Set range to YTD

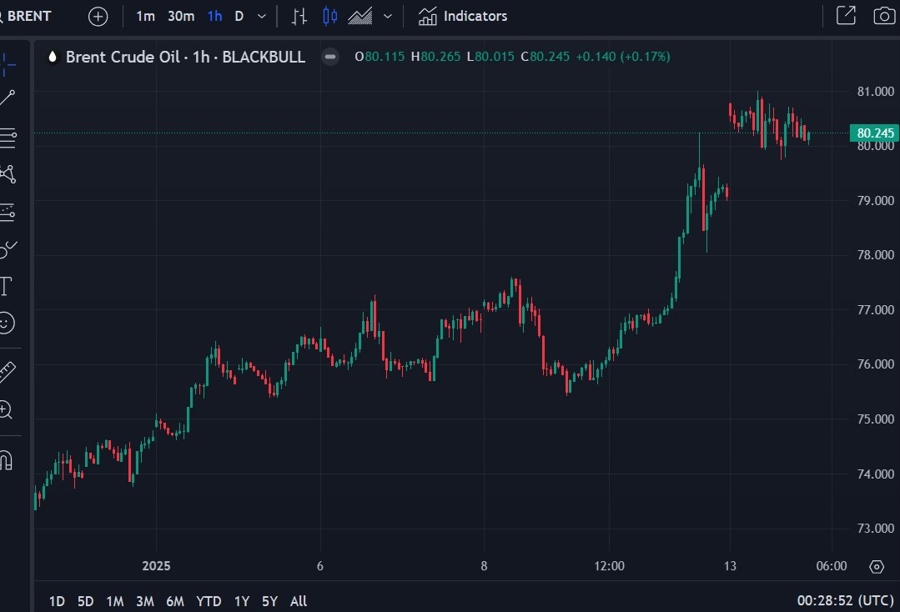[208, 601]
